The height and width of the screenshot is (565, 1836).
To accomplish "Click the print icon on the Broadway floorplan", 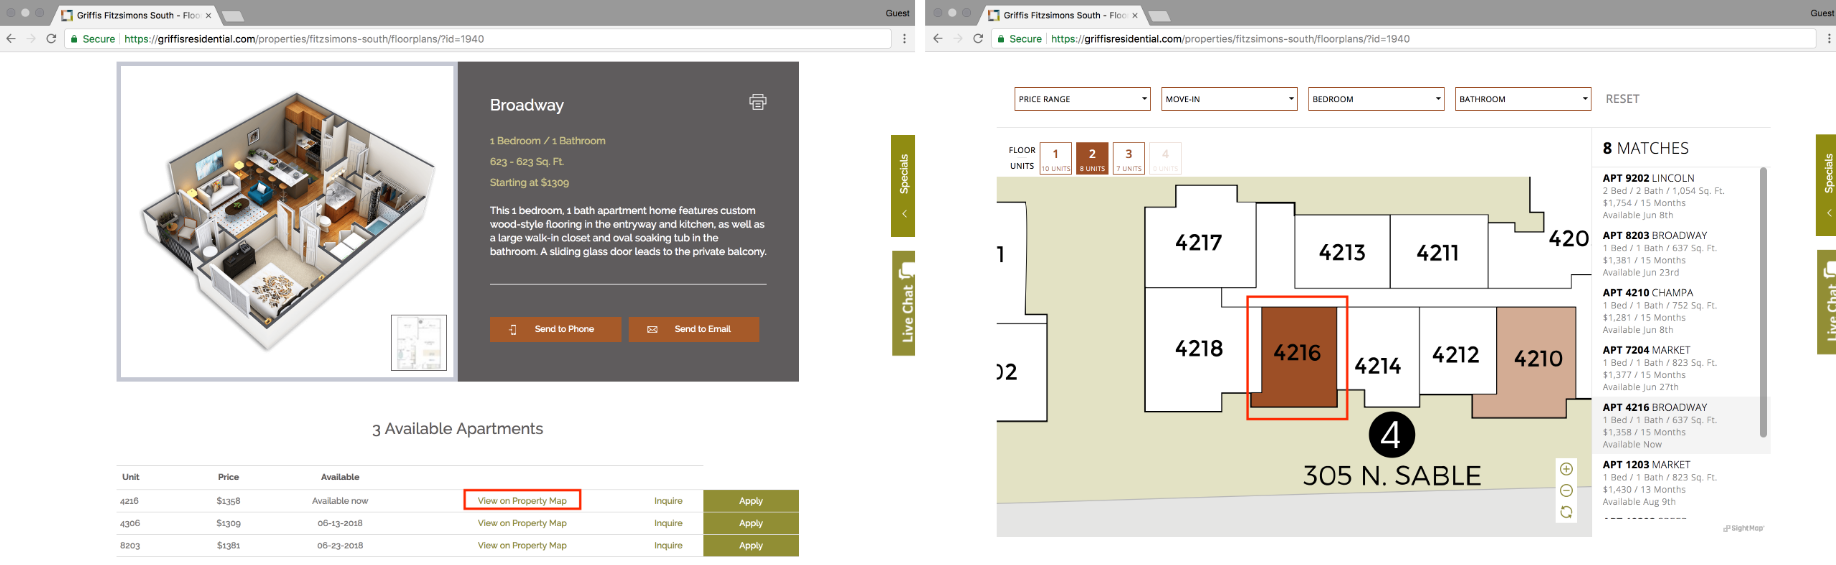I will [758, 102].
